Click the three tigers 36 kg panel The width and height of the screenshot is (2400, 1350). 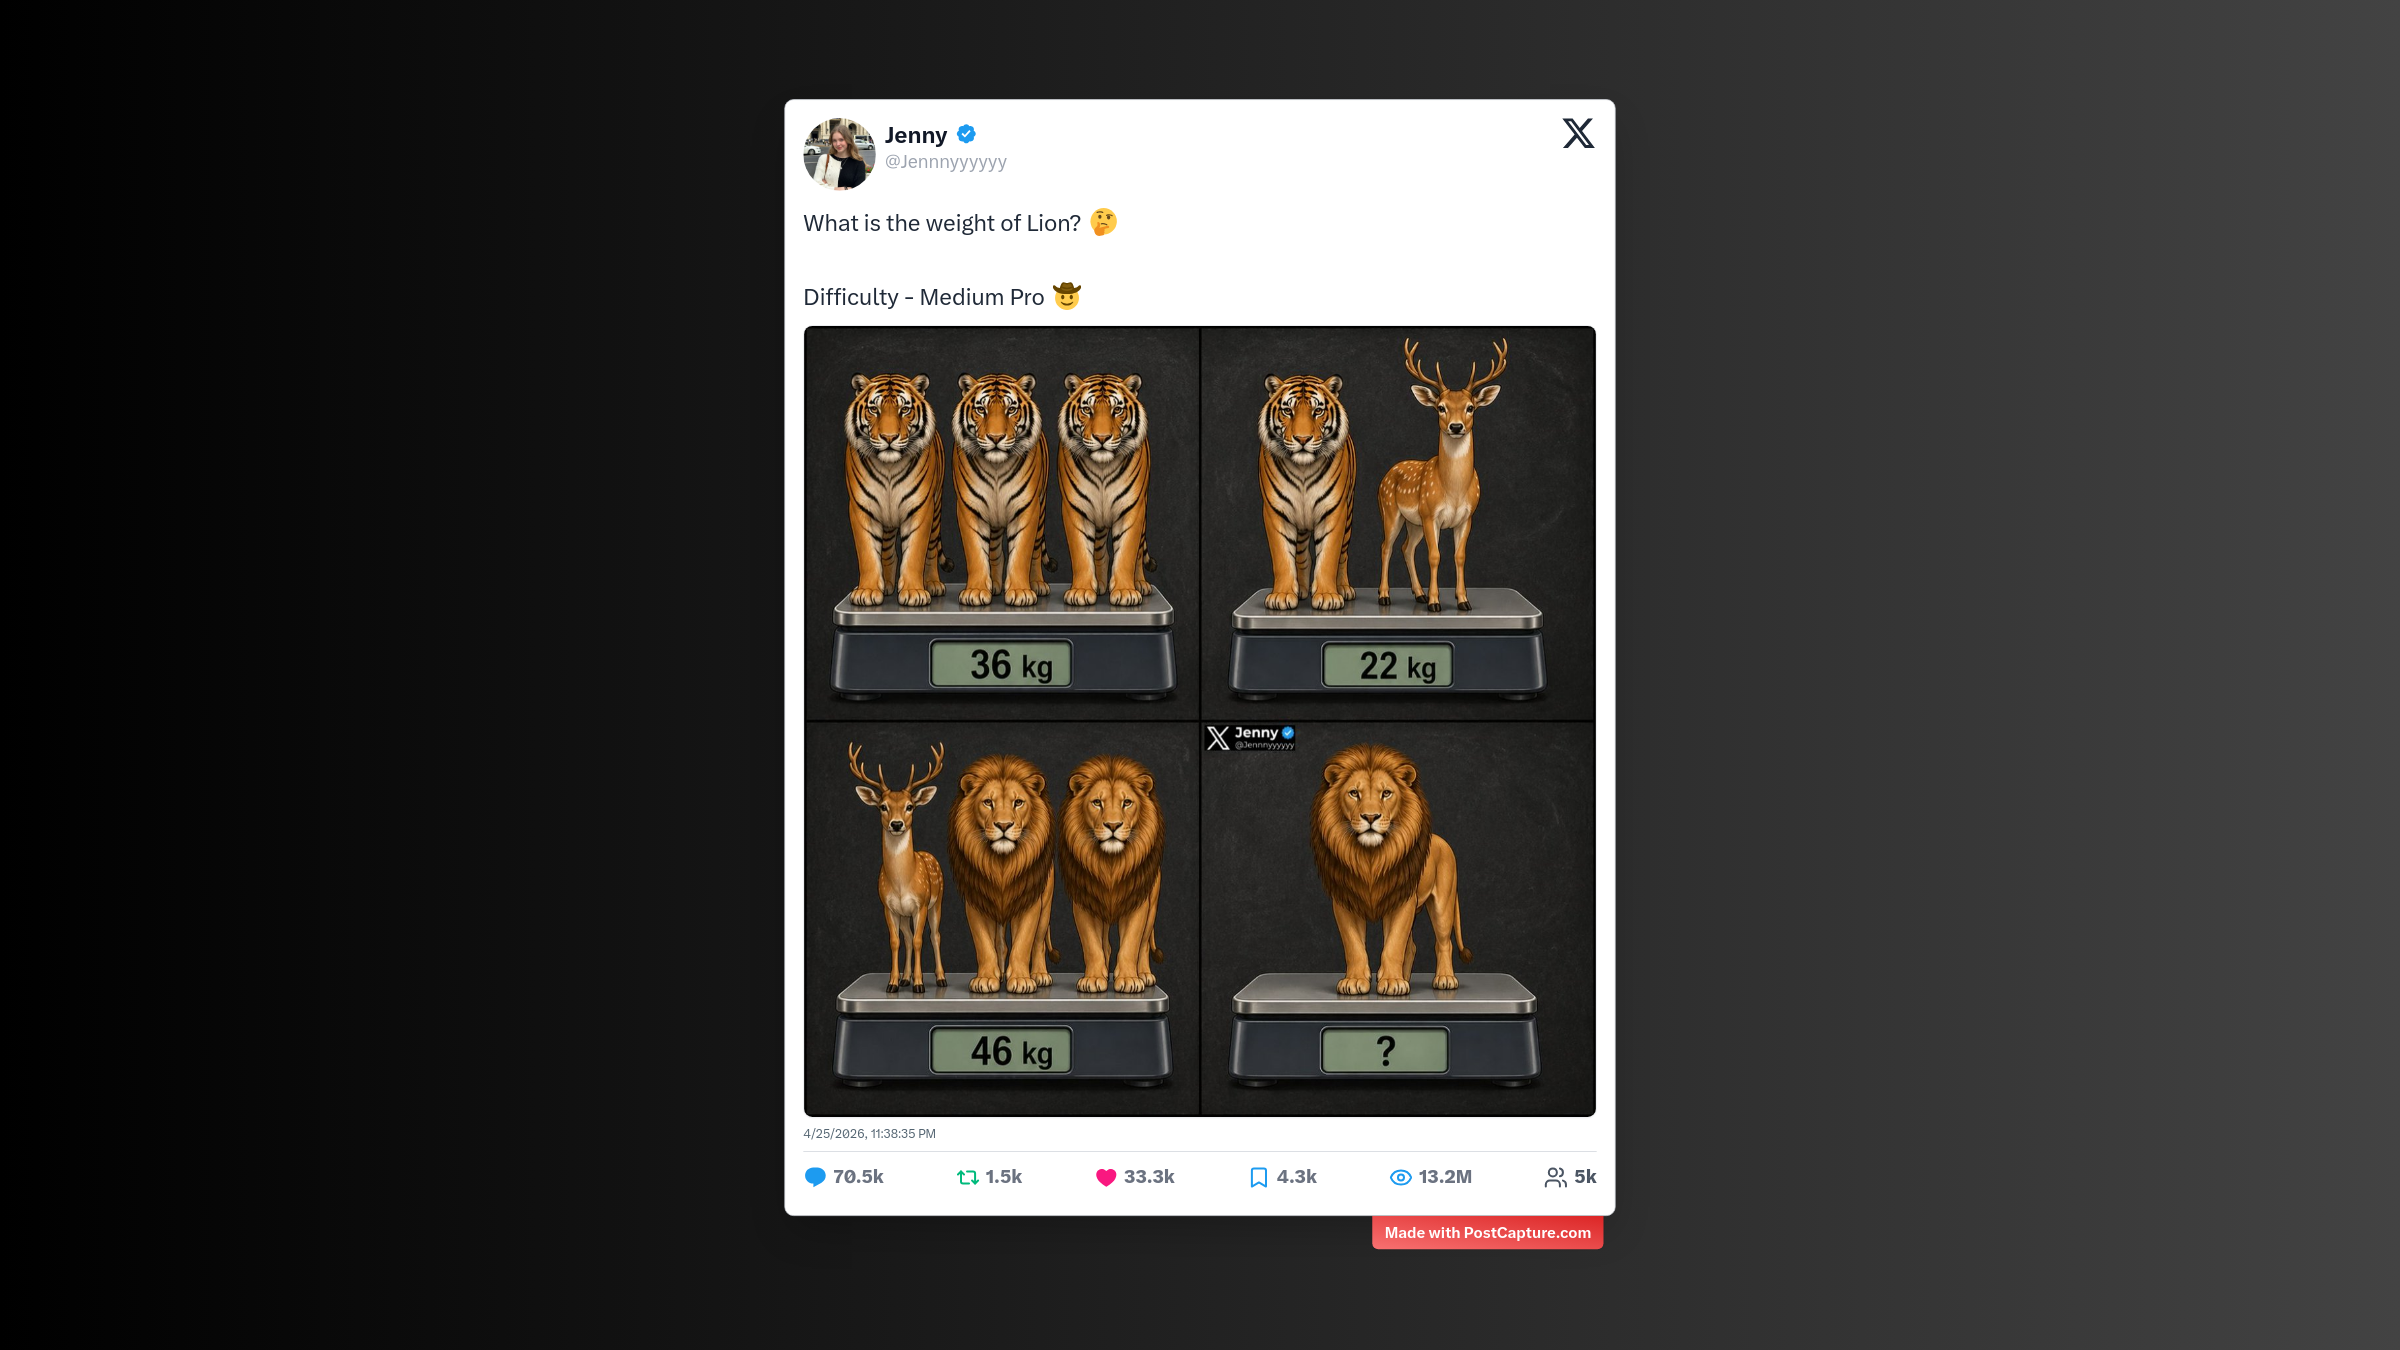tap(1002, 522)
